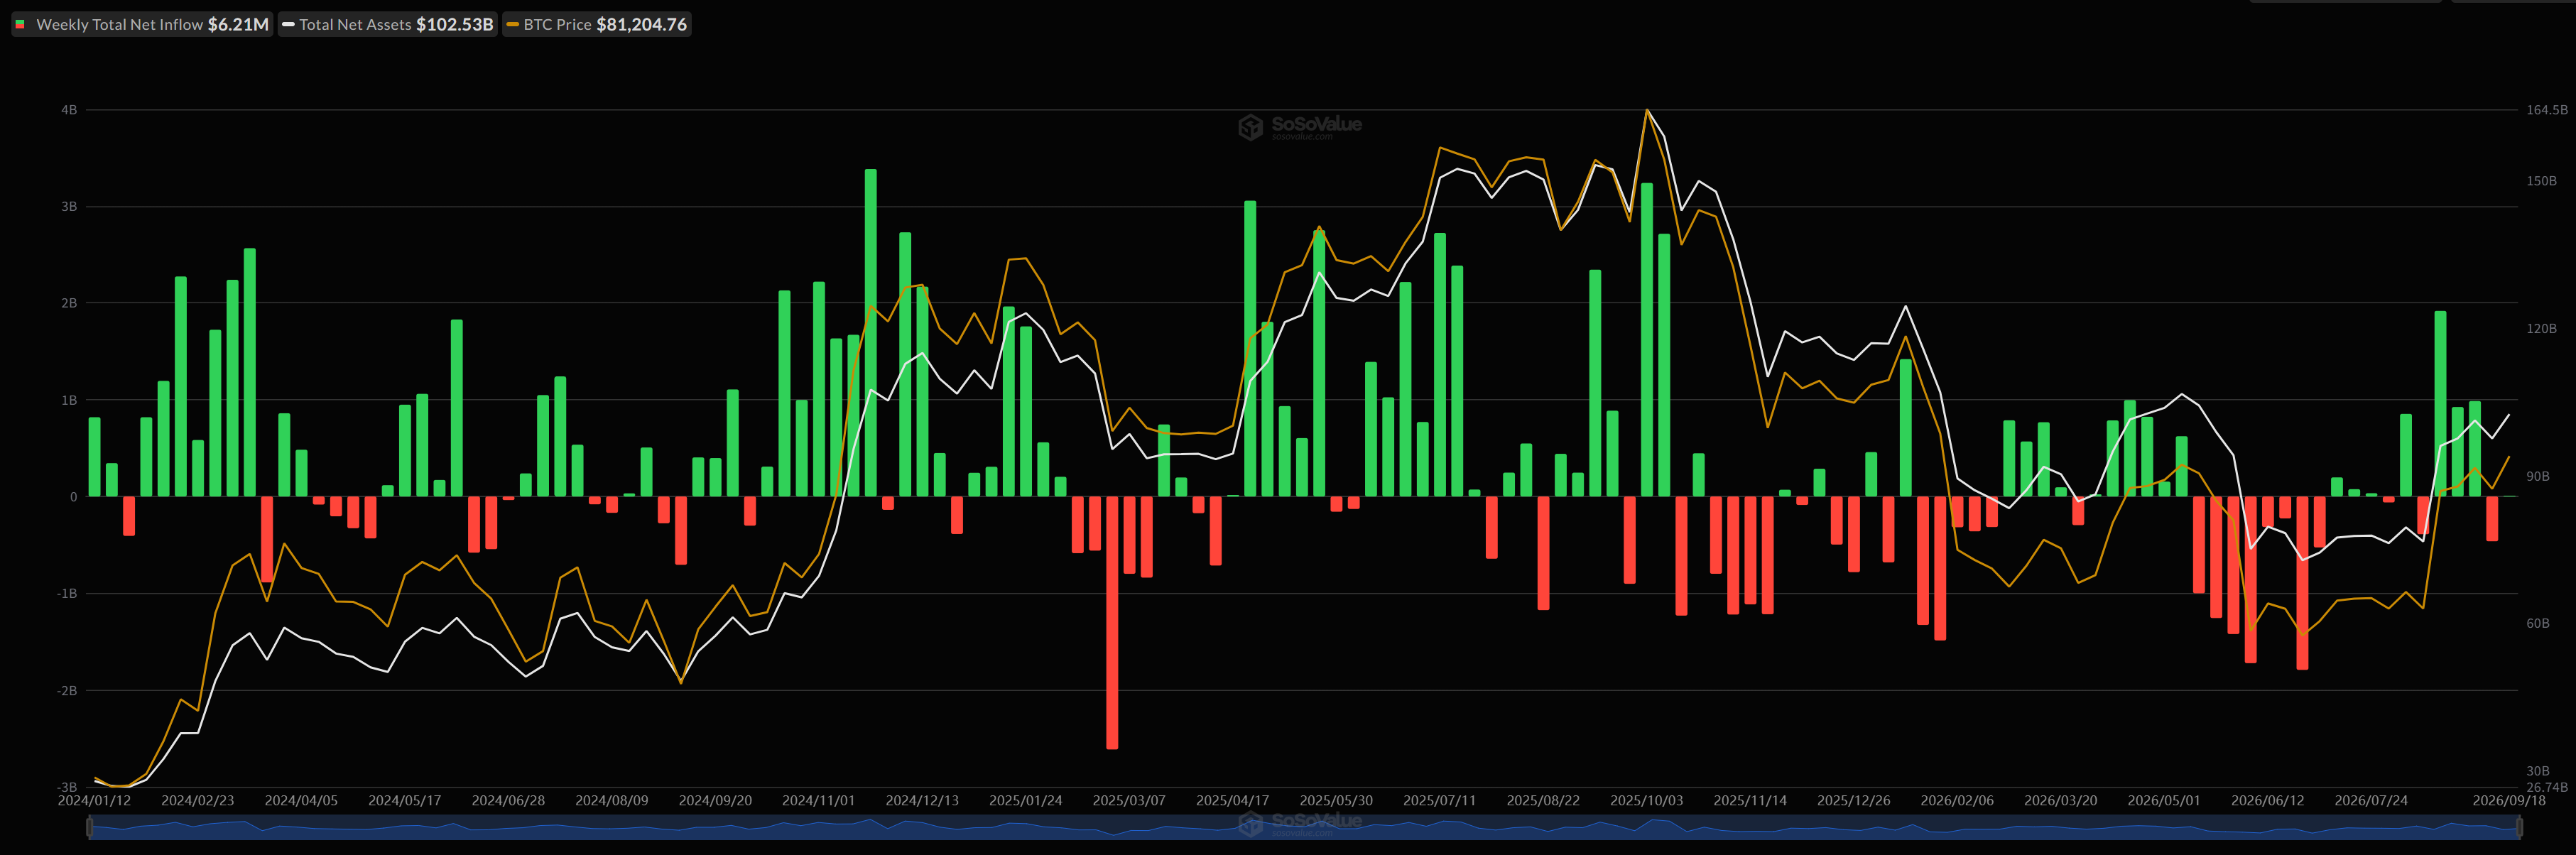
Task: Click the -3B label on left axis
Action: click(x=67, y=788)
